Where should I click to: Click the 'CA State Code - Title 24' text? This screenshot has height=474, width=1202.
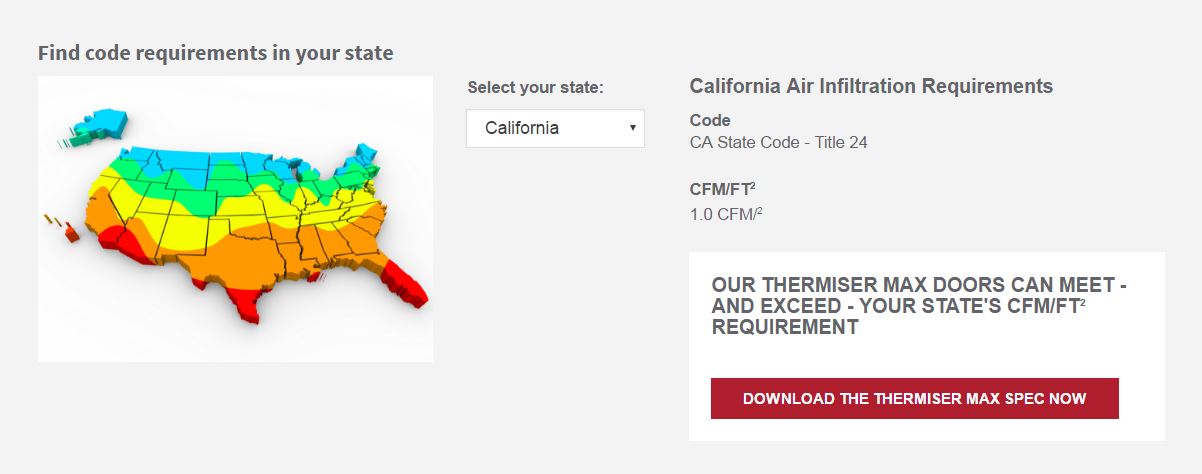779,142
